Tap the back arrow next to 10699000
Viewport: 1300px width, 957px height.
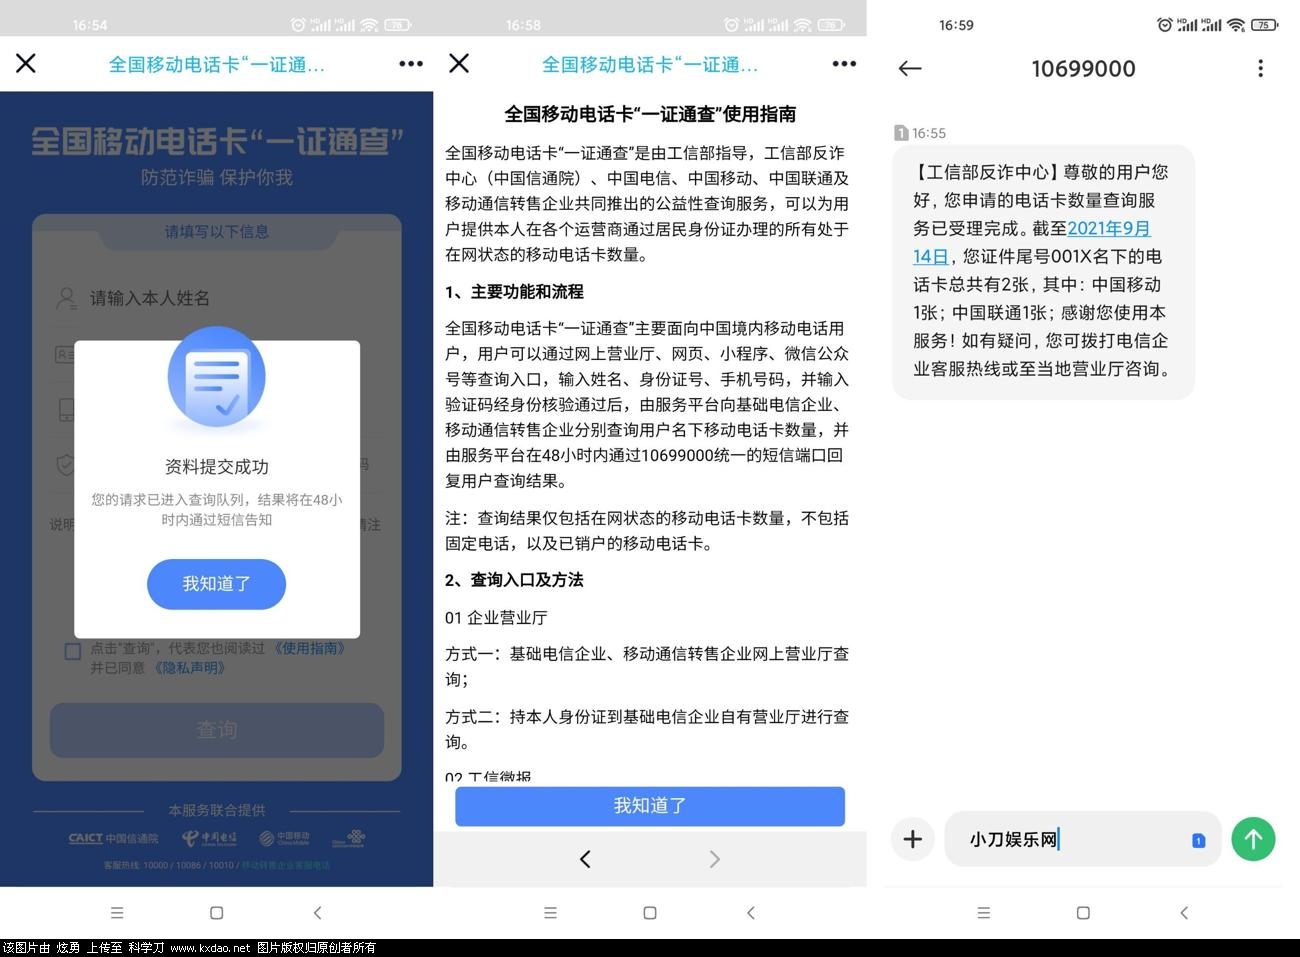pos(909,68)
